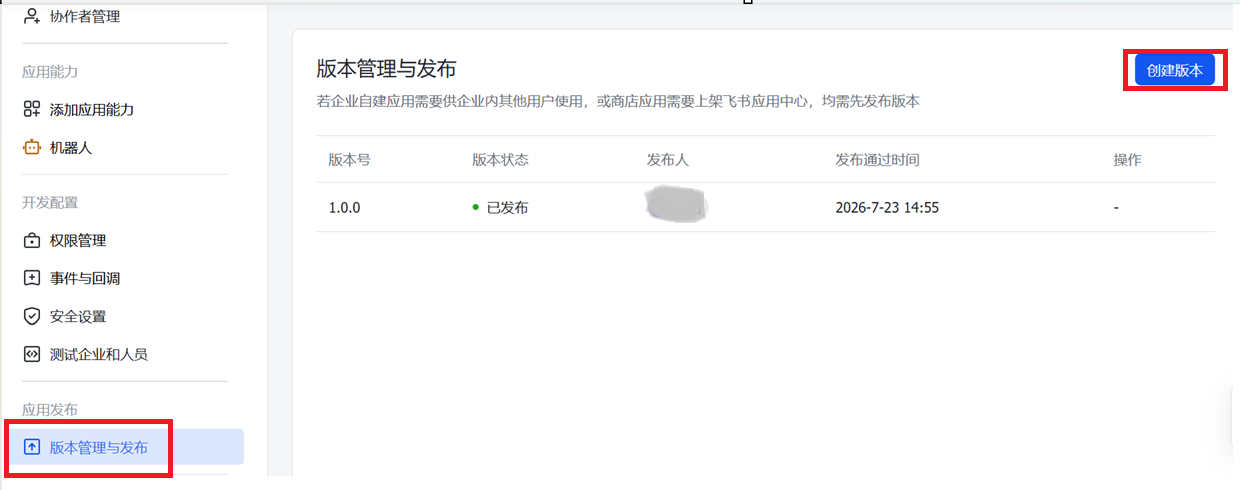Click the 权限管理 lock icon
The width and height of the screenshot is (1240, 490).
click(32, 240)
